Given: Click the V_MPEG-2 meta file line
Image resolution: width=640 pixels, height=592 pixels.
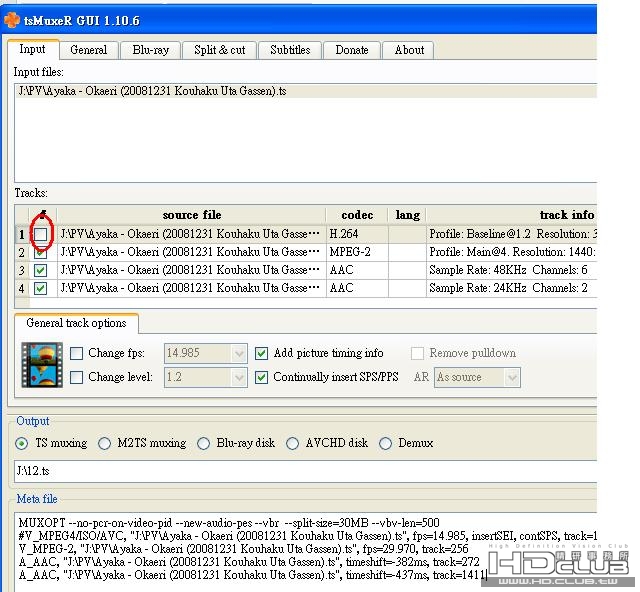Looking at the screenshot, I should [243, 549].
